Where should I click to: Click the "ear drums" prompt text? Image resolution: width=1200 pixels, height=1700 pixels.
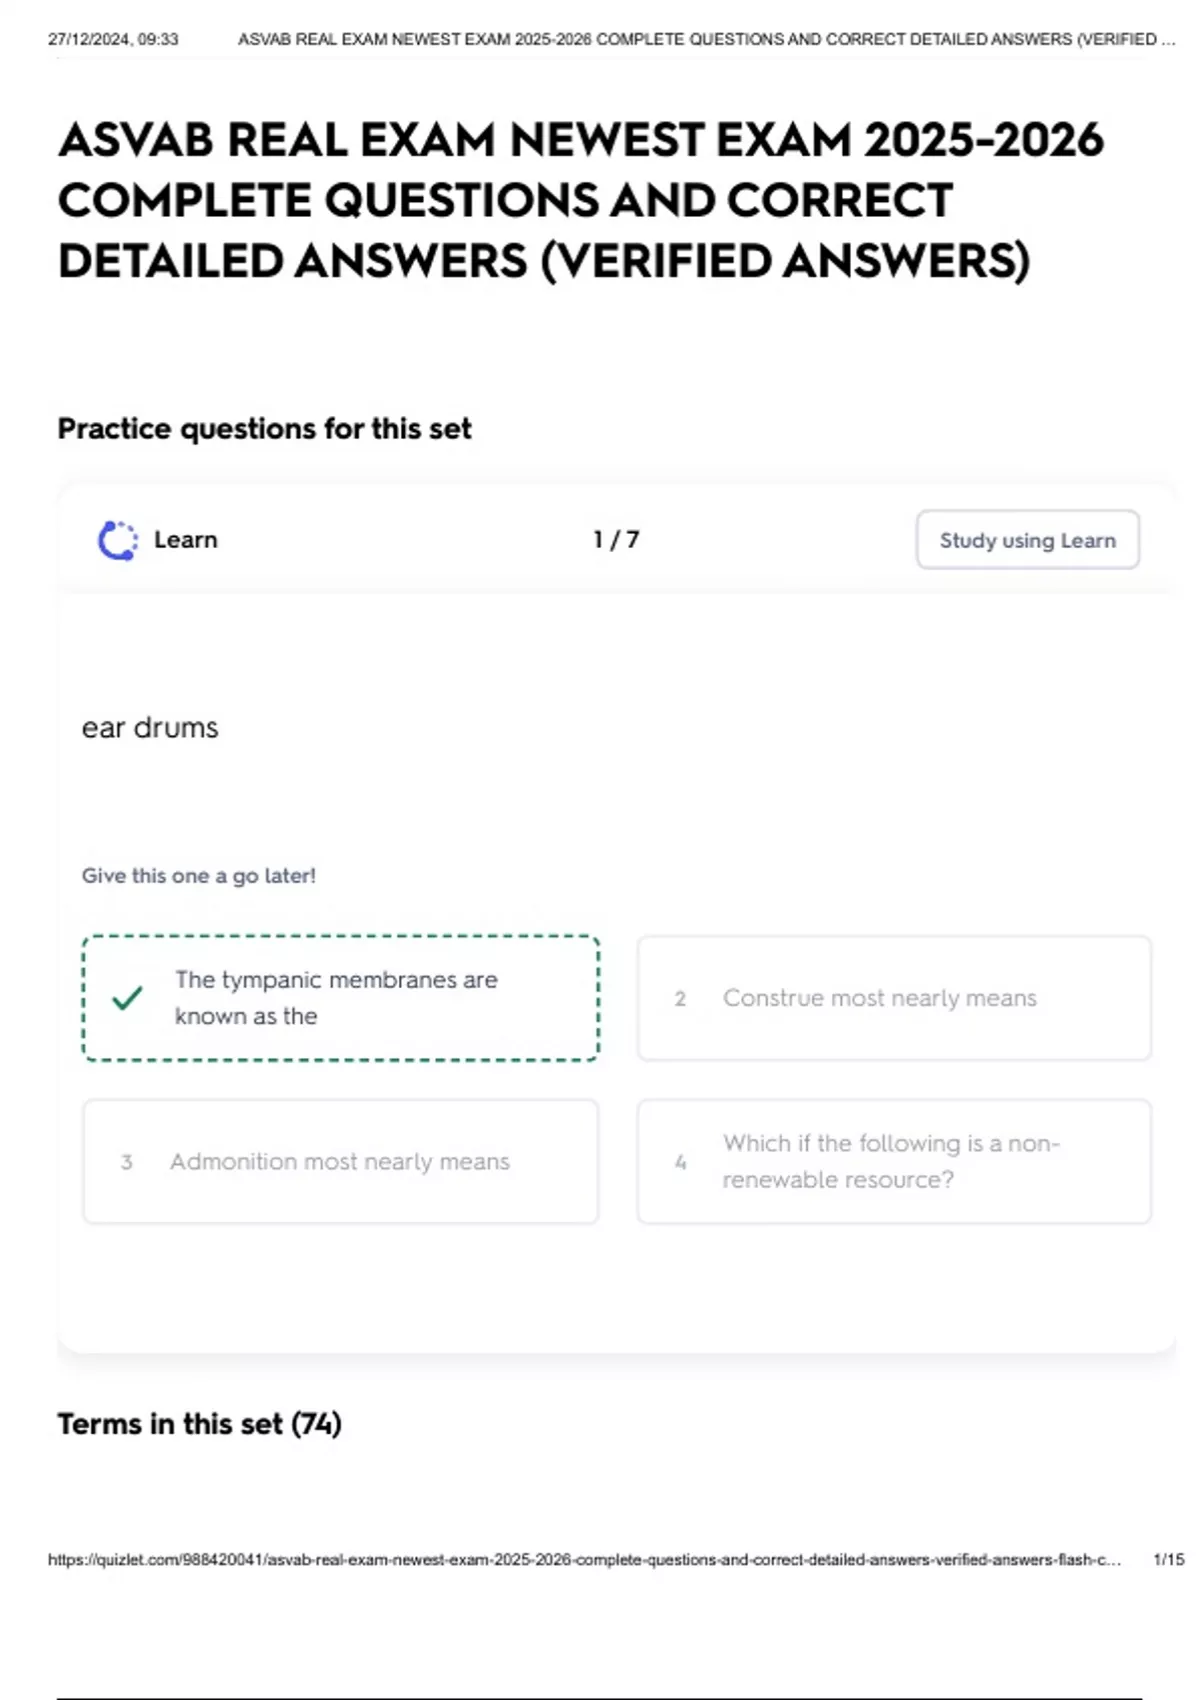click(x=150, y=728)
